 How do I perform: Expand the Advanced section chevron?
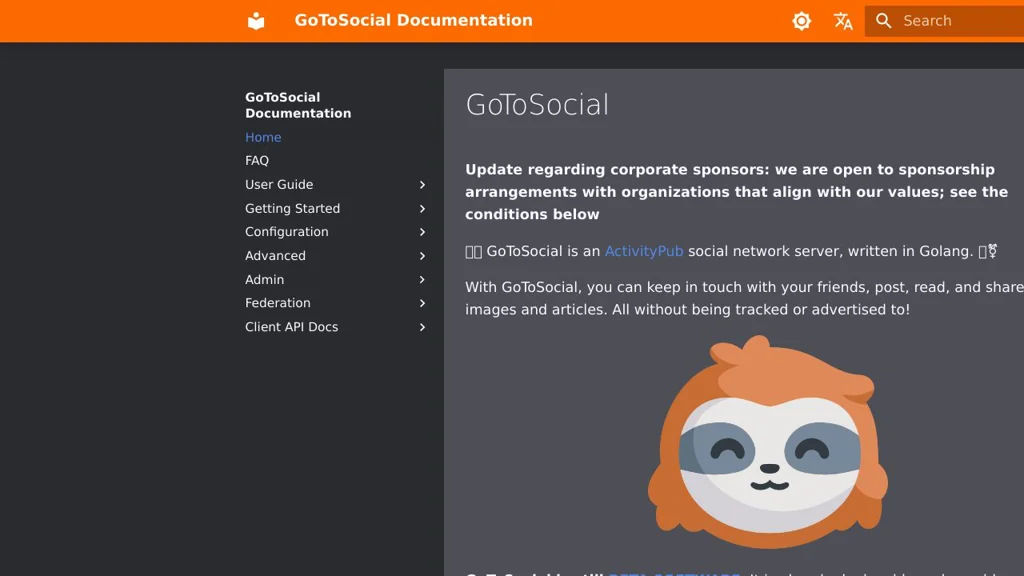[422, 256]
